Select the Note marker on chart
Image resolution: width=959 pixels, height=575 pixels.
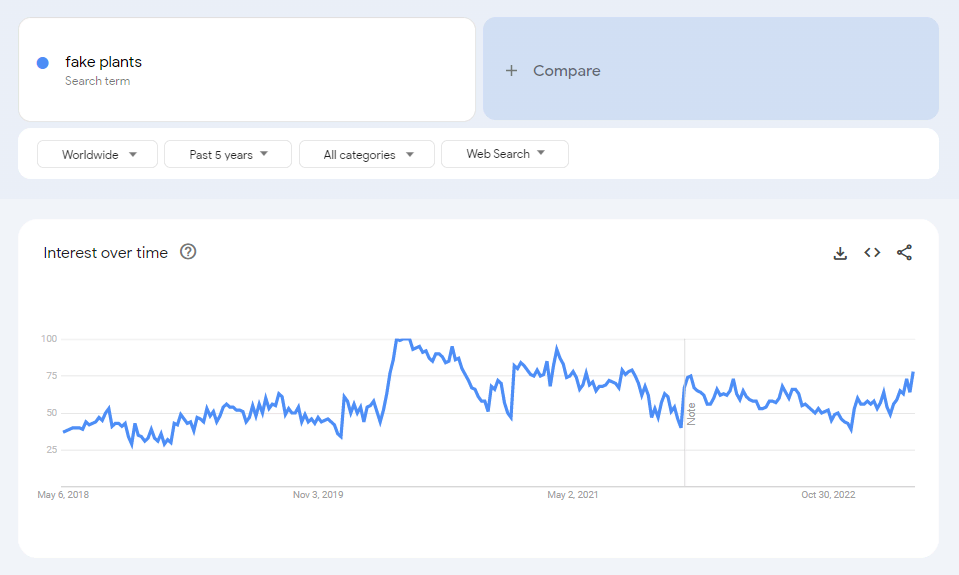[690, 414]
